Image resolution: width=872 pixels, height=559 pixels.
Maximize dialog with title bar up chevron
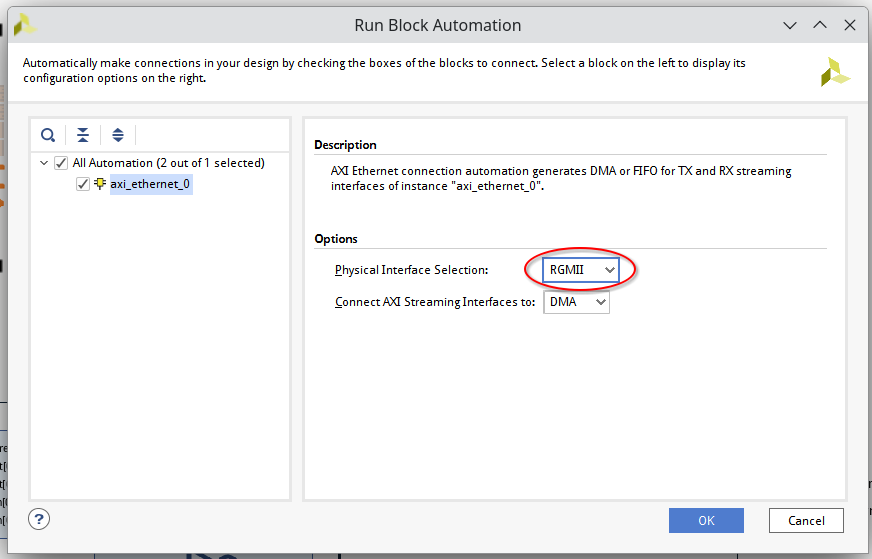tap(820, 25)
